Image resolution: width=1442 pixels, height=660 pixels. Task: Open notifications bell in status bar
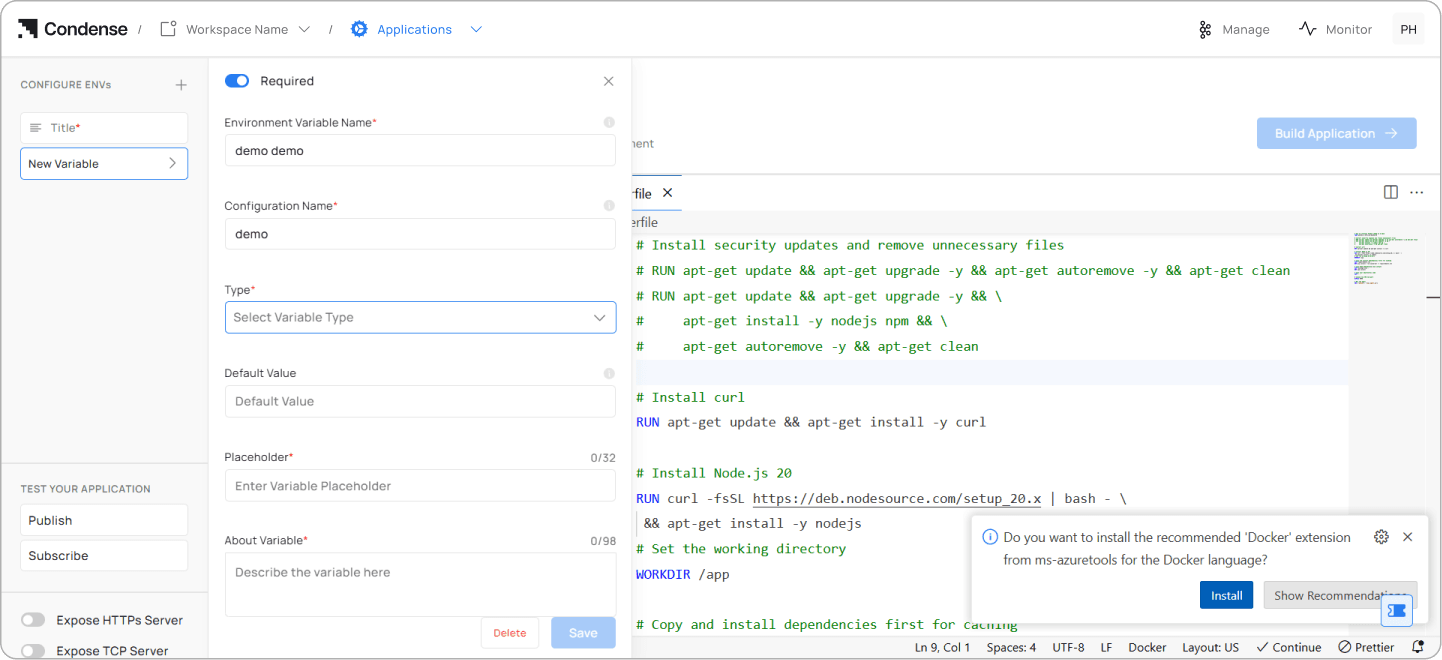click(x=1417, y=647)
